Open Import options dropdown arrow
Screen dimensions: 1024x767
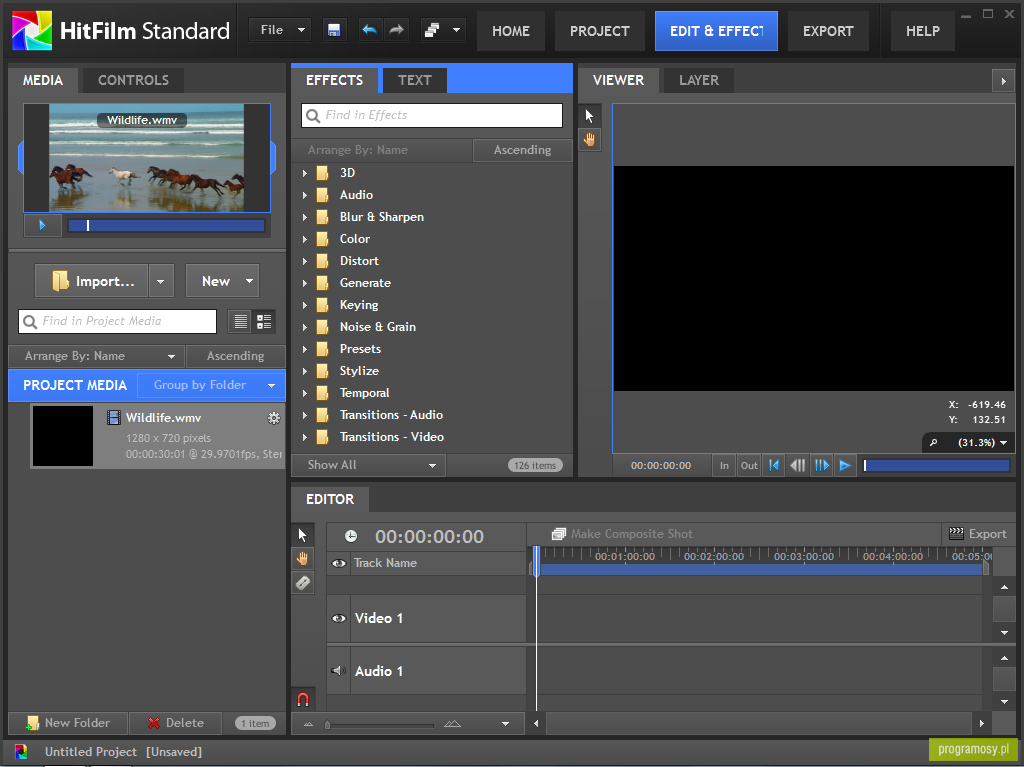click(161, 282)
